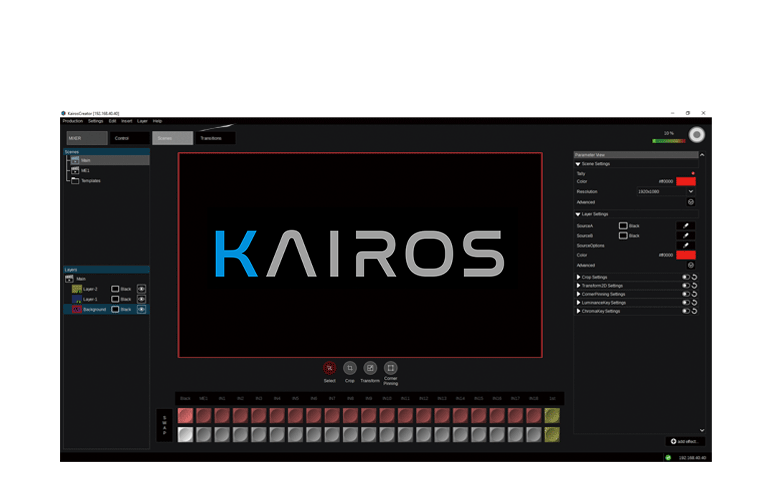Screen dimensions: 772x501
Task: Open the Resolution dropdown
Action: (690, 191)
